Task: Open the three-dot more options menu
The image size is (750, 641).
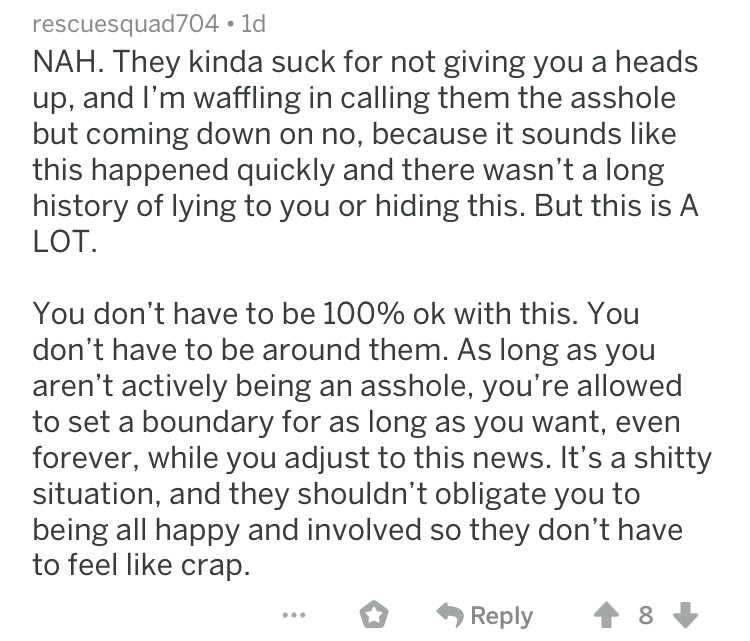Action: [294, 615]
